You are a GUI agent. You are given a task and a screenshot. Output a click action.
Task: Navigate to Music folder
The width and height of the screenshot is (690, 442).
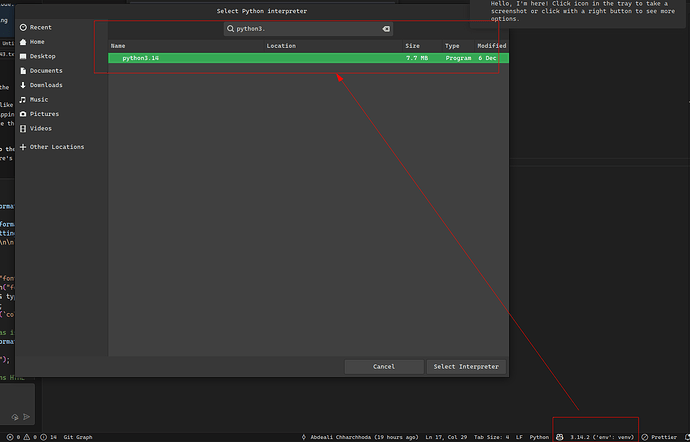click(38, 100)
